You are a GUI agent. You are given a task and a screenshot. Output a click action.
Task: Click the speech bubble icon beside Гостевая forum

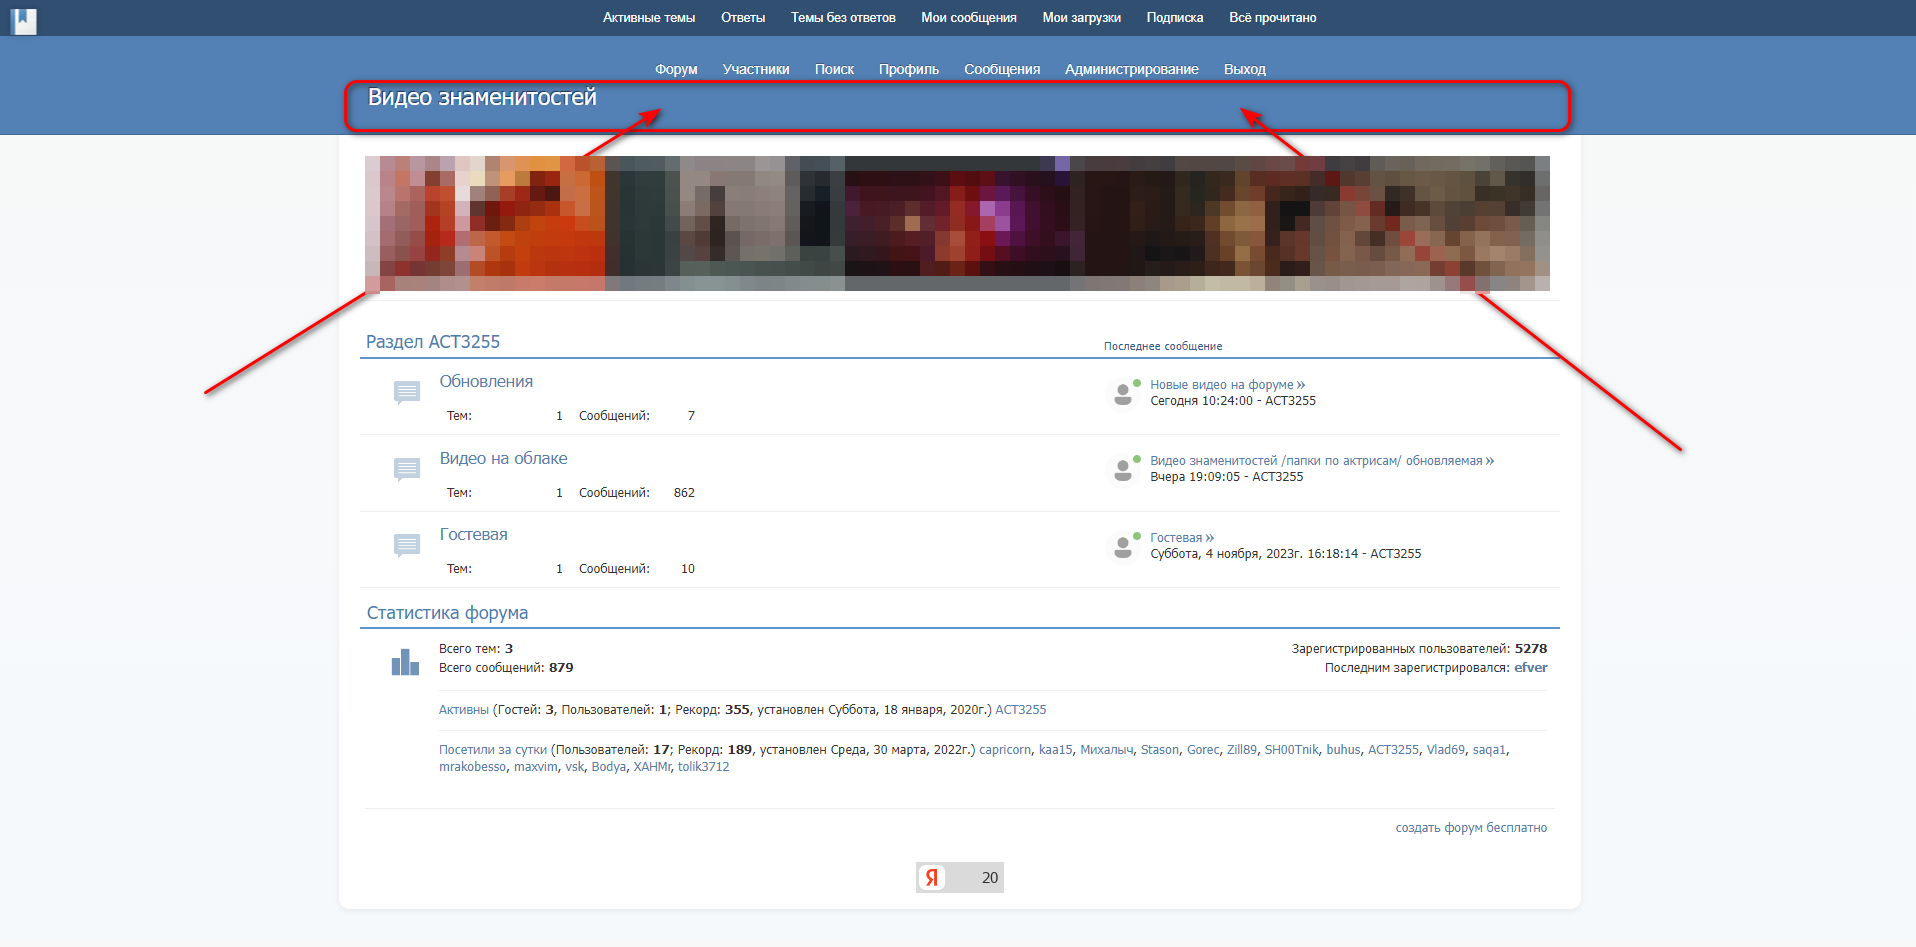(x=406, y=545)
